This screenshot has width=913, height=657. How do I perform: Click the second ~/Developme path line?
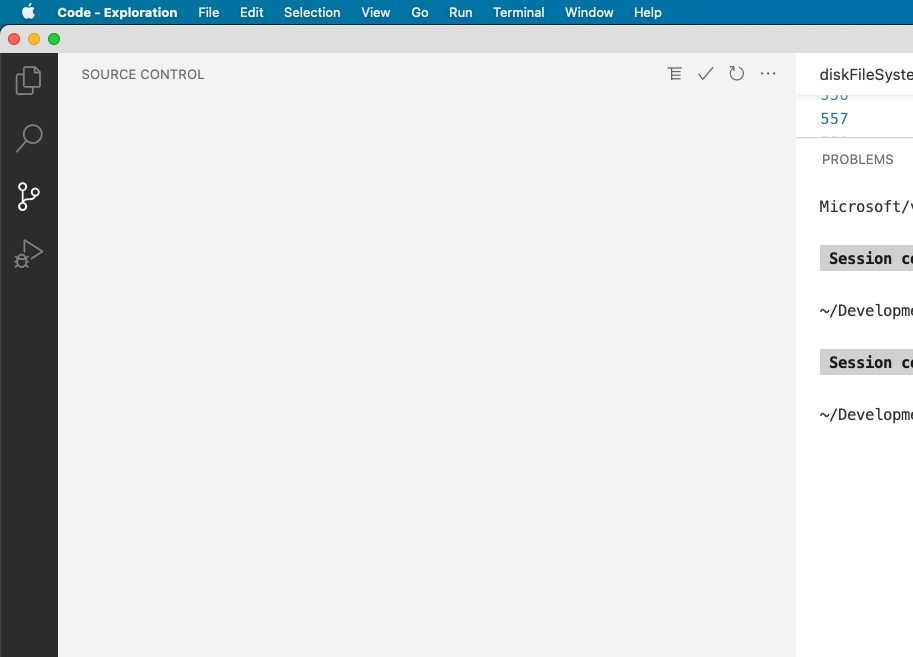pyautogui.click(x=866, y=415)
